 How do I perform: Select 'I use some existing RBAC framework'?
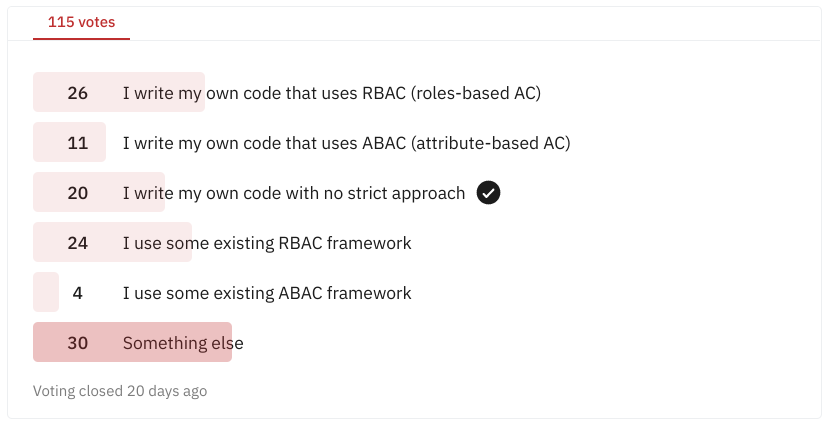(267, 243)
